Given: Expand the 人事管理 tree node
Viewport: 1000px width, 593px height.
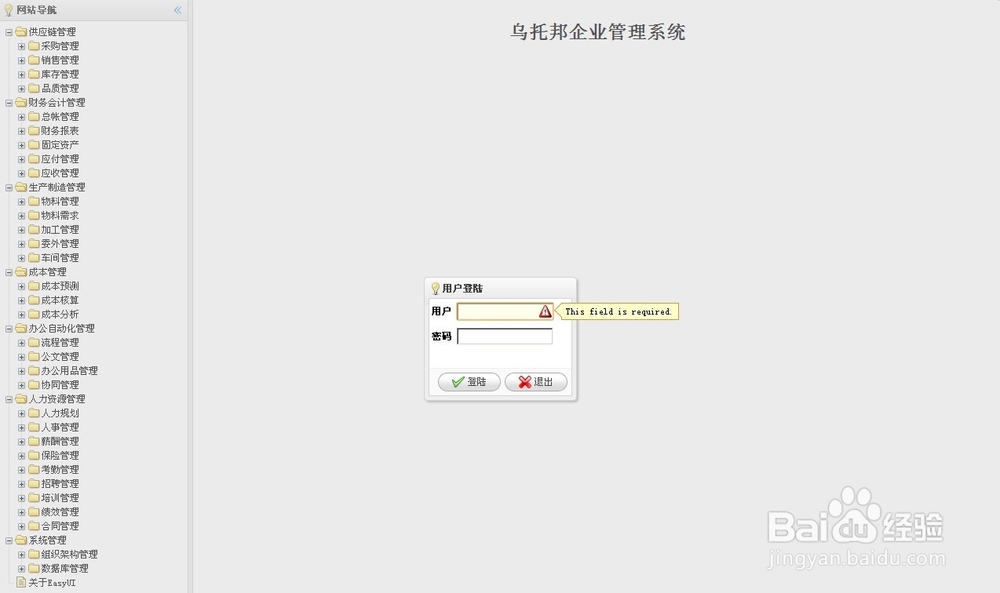Looking at the screenshot, I should click(x=20, y=427).
